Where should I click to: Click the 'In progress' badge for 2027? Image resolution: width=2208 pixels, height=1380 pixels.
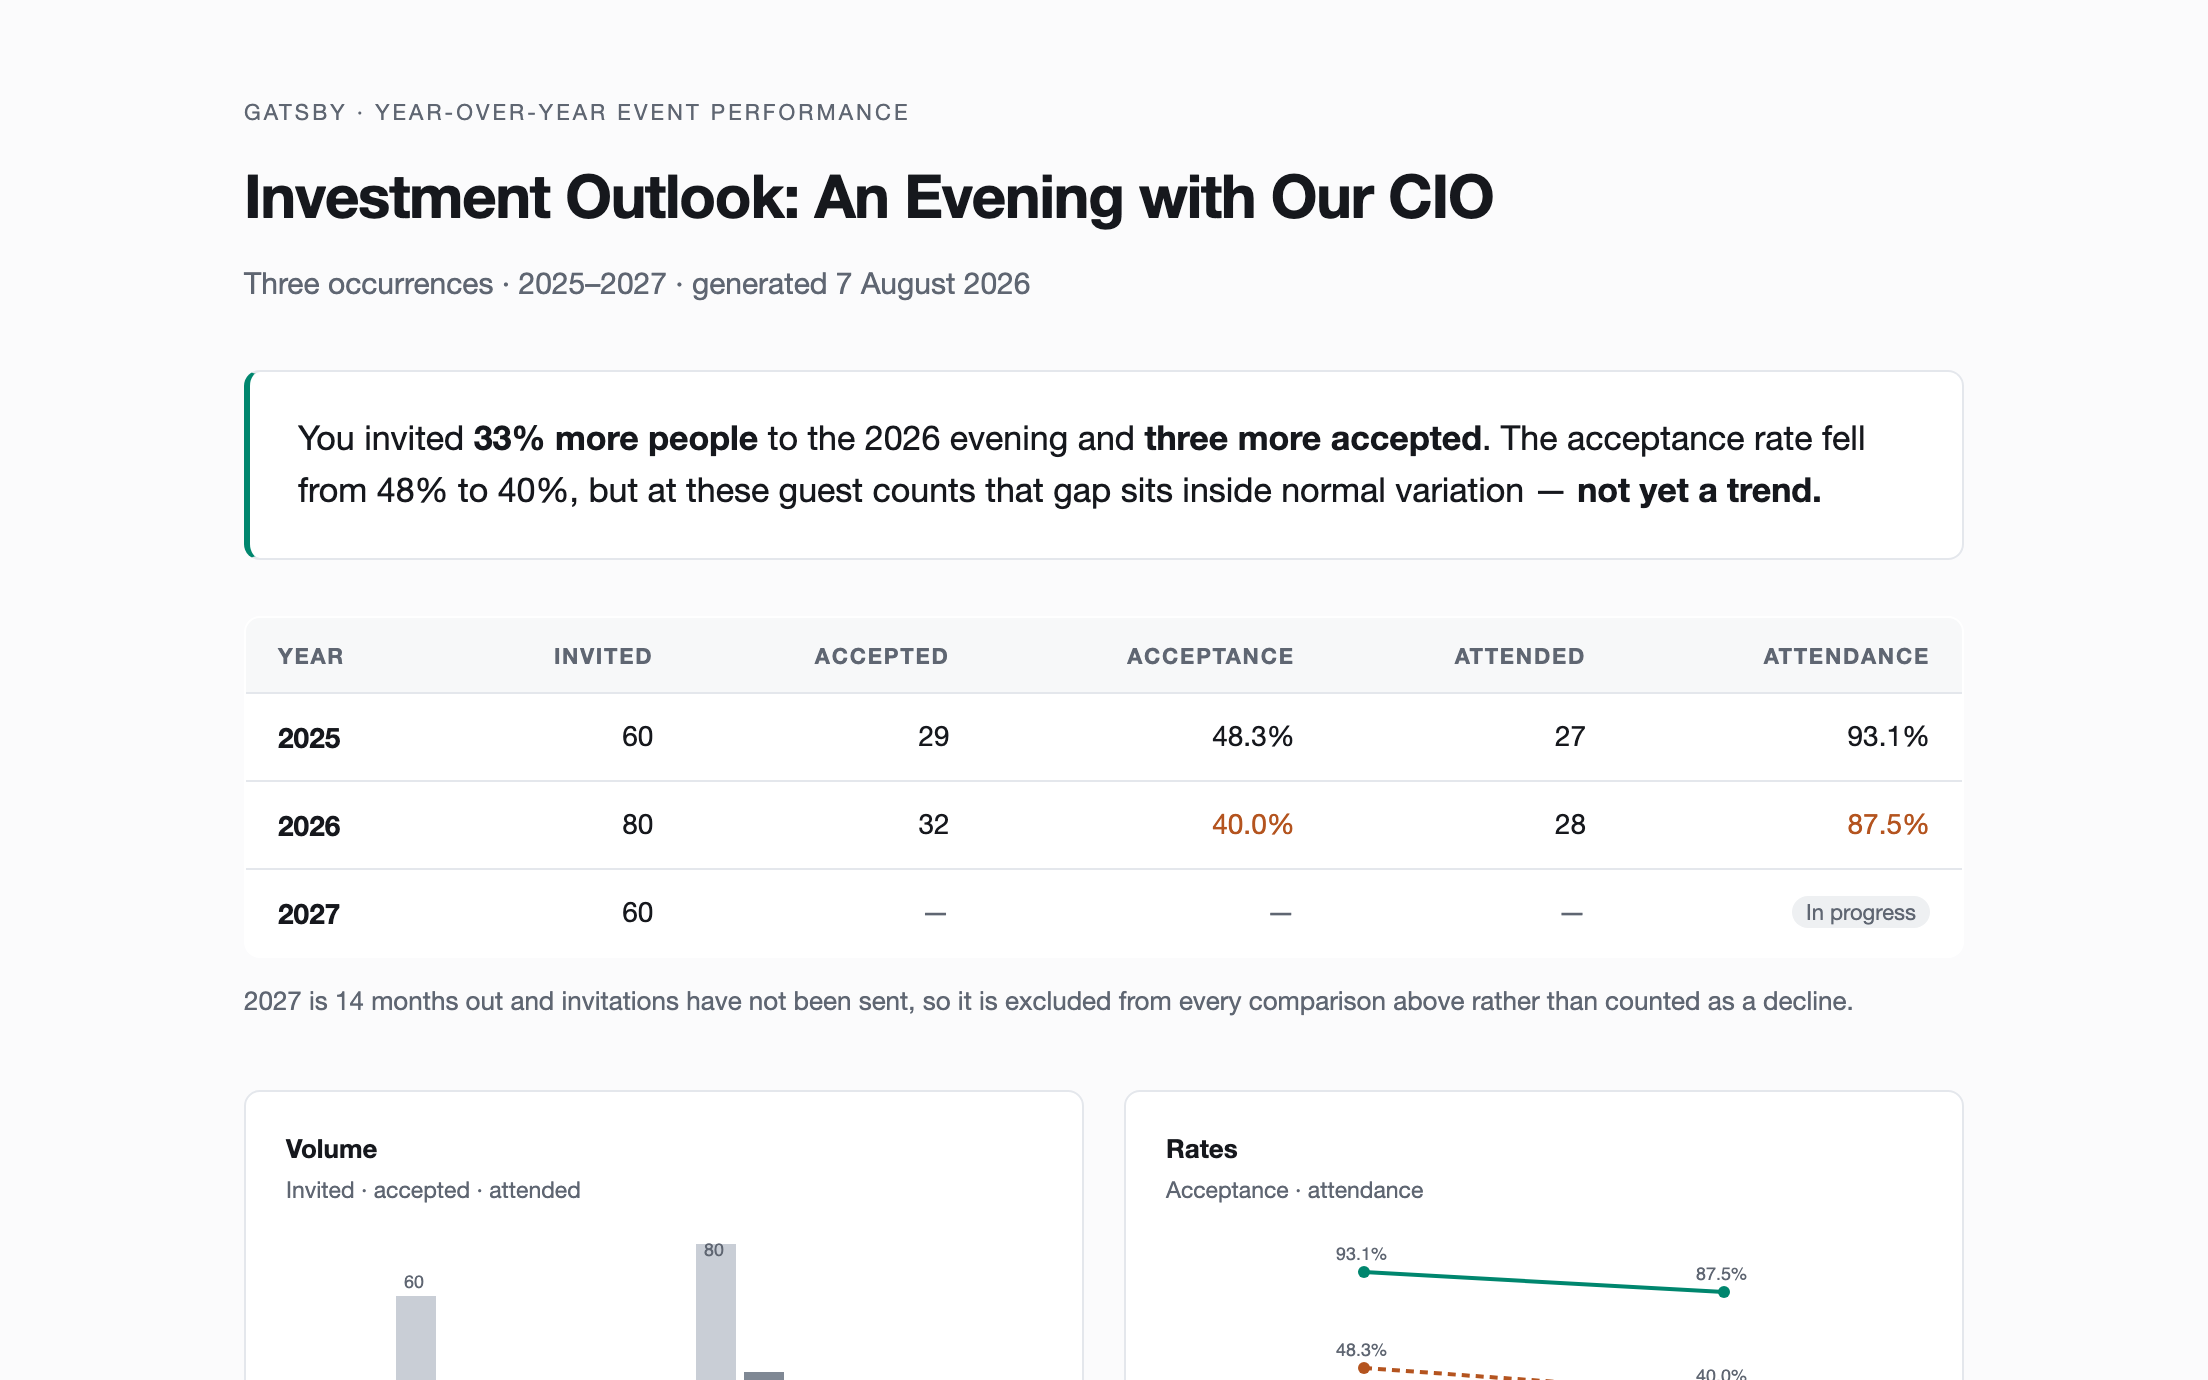coord(1860,913)
